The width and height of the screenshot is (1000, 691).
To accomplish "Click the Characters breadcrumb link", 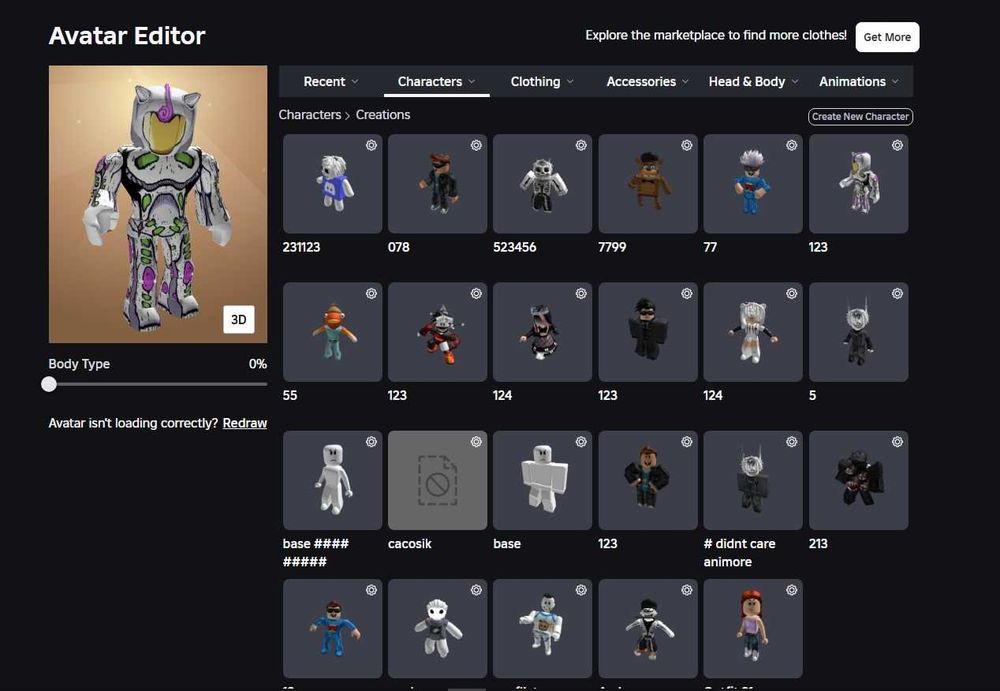I will click(x=310, y=115).
